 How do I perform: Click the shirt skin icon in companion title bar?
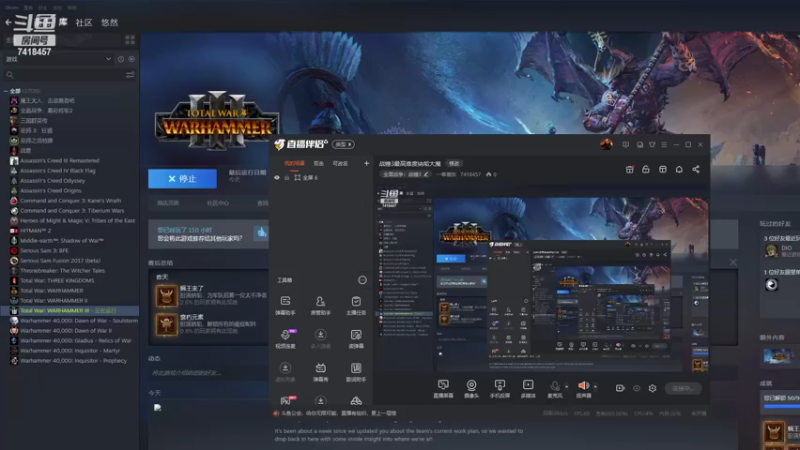[x=652, y=145]
